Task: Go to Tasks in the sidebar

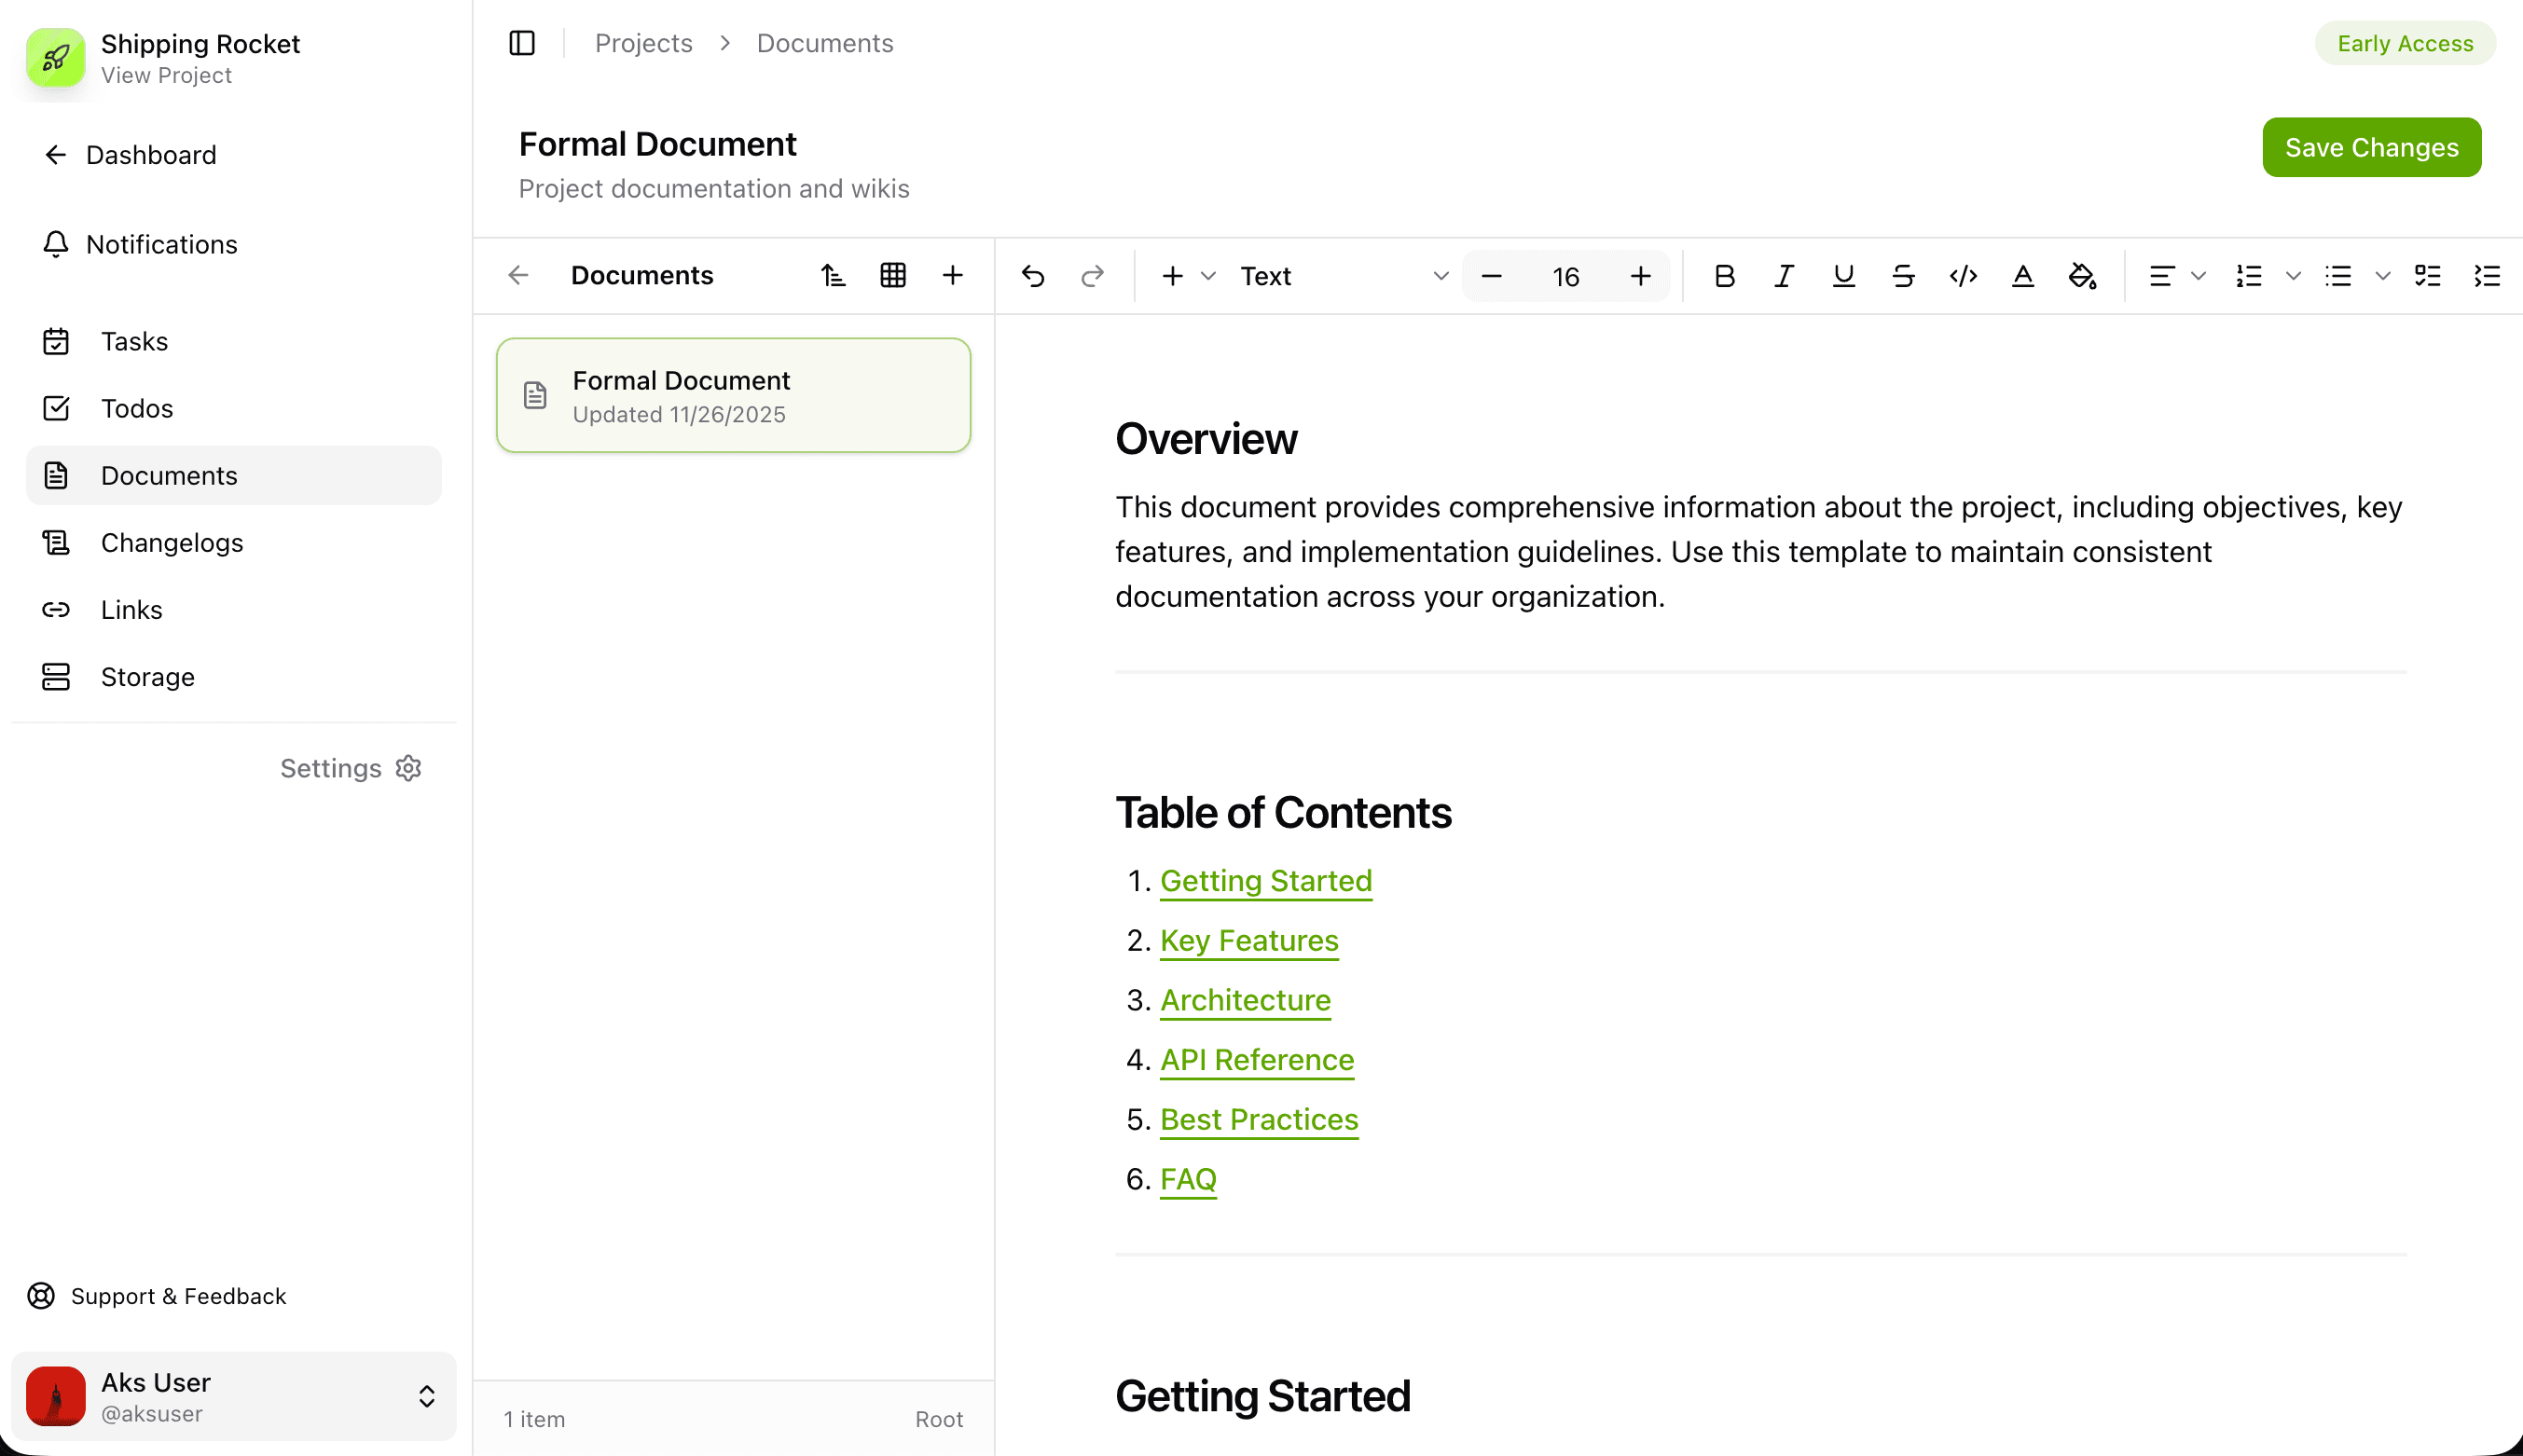Action: (x=134, y=341)
